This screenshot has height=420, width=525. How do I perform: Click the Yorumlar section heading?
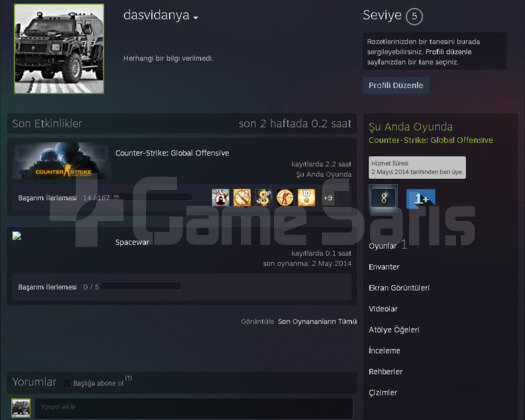click(34, 382)
